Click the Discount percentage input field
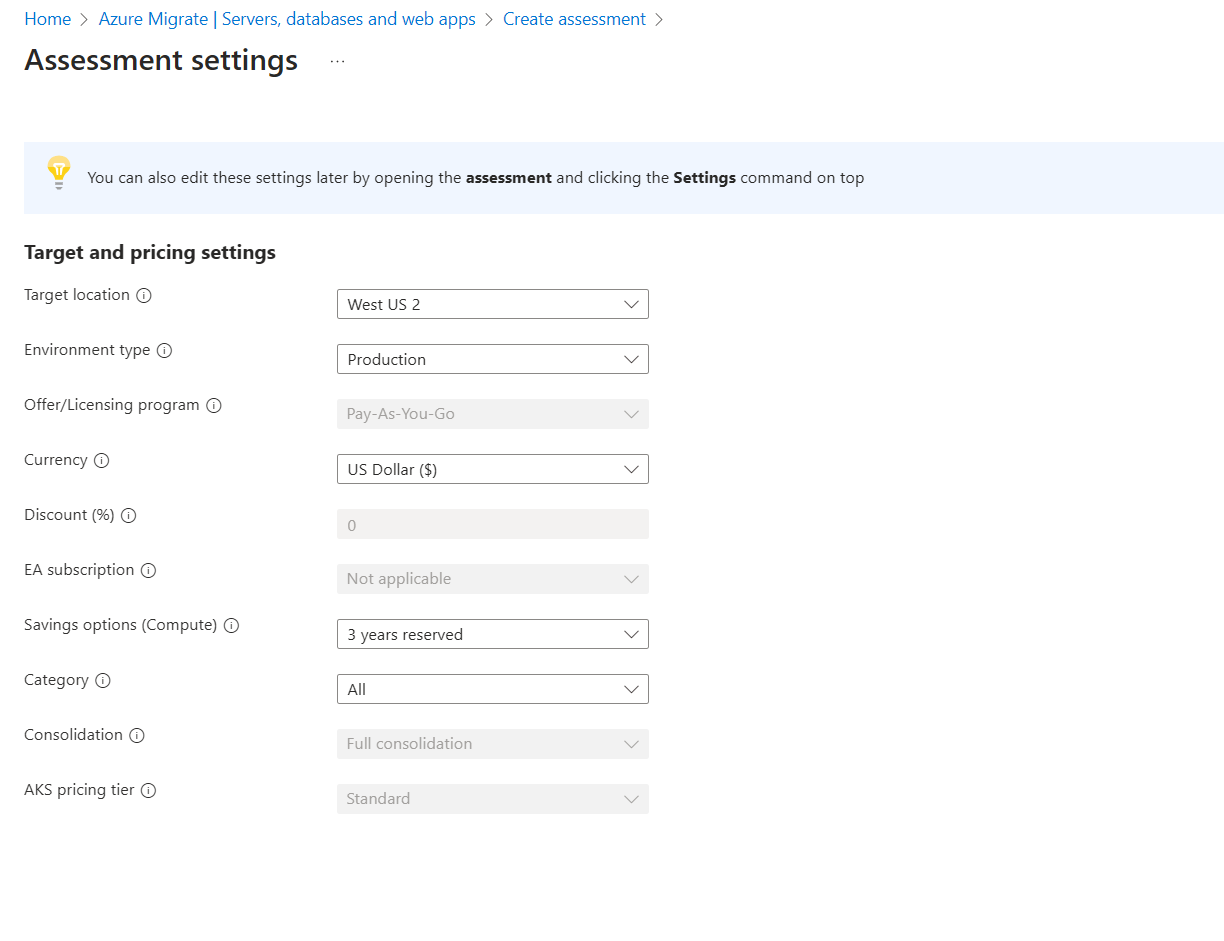Image resolution: width=1224 pixels, height=941 pixels. click(492, 524)
